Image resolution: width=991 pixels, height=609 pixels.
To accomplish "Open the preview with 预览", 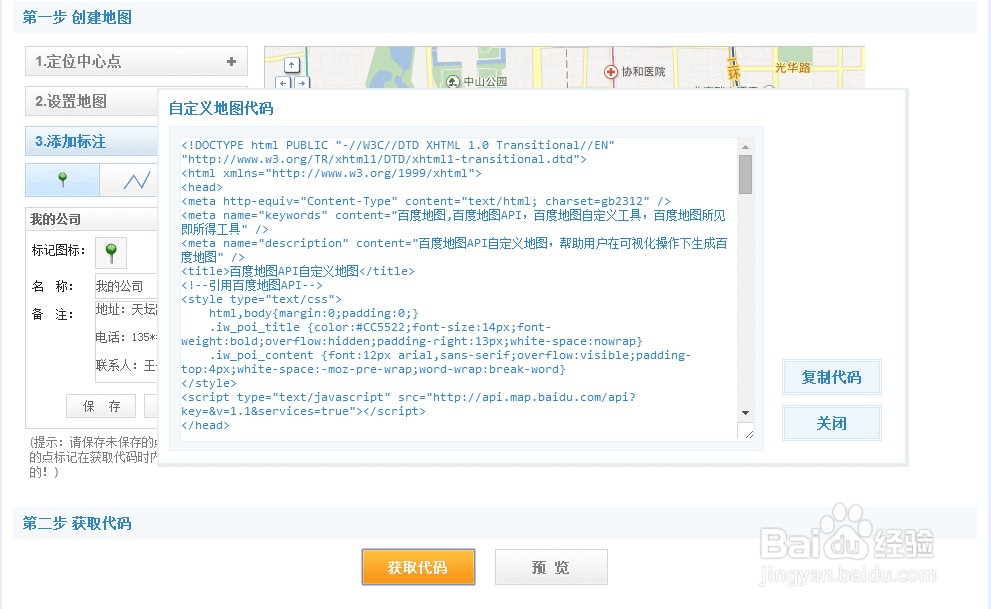I will click(551, 567).
